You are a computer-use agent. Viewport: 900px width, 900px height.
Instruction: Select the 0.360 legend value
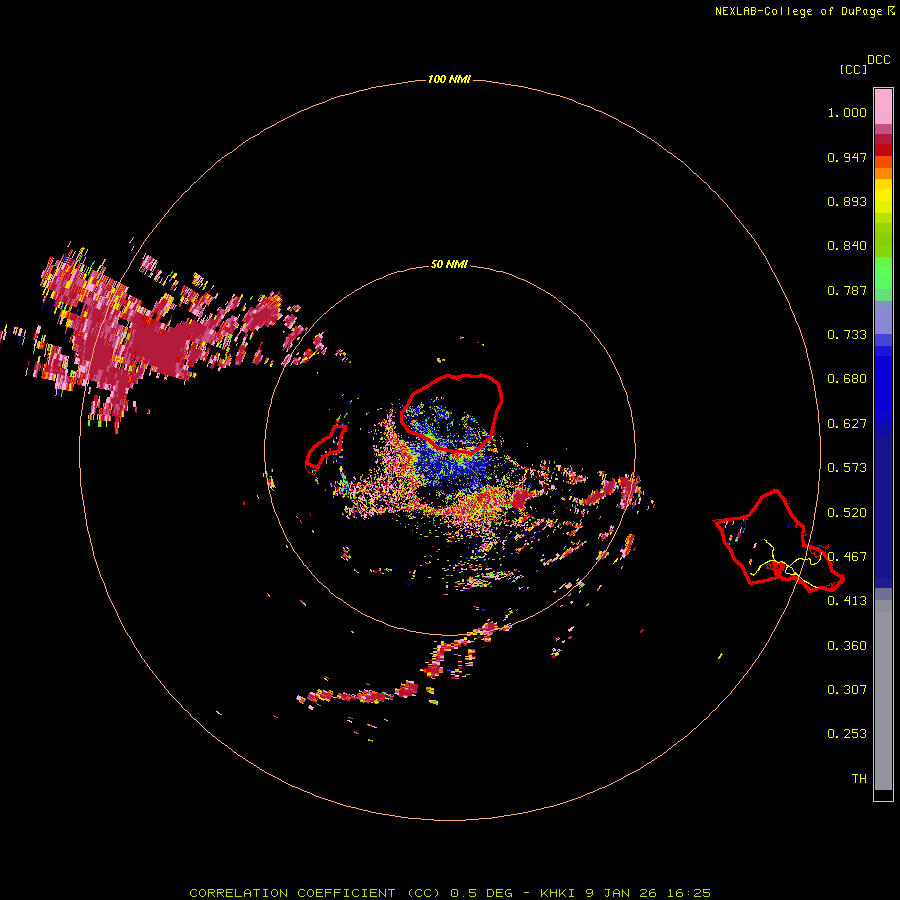[847, 646]
